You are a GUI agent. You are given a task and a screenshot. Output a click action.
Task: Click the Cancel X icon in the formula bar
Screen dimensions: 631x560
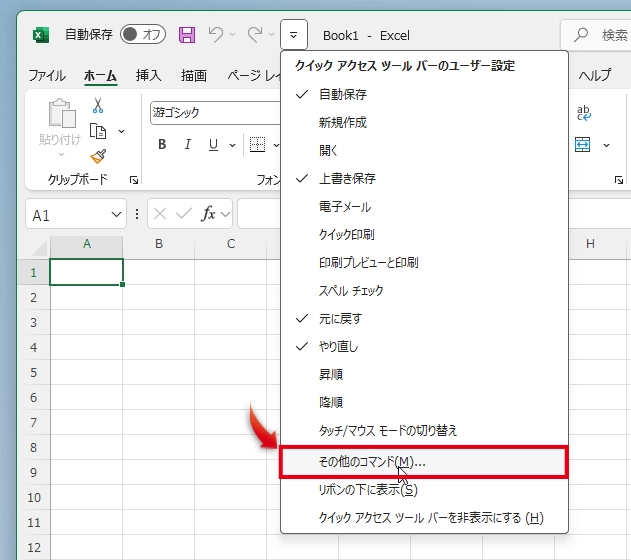(160, 214)
